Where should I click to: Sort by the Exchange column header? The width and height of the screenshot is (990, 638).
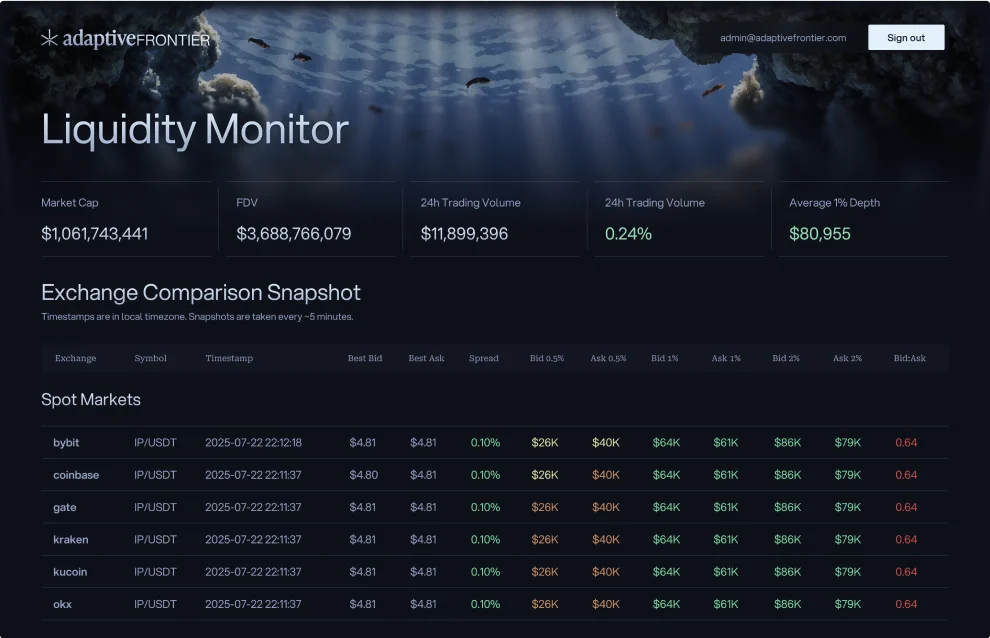coord(76,358)
